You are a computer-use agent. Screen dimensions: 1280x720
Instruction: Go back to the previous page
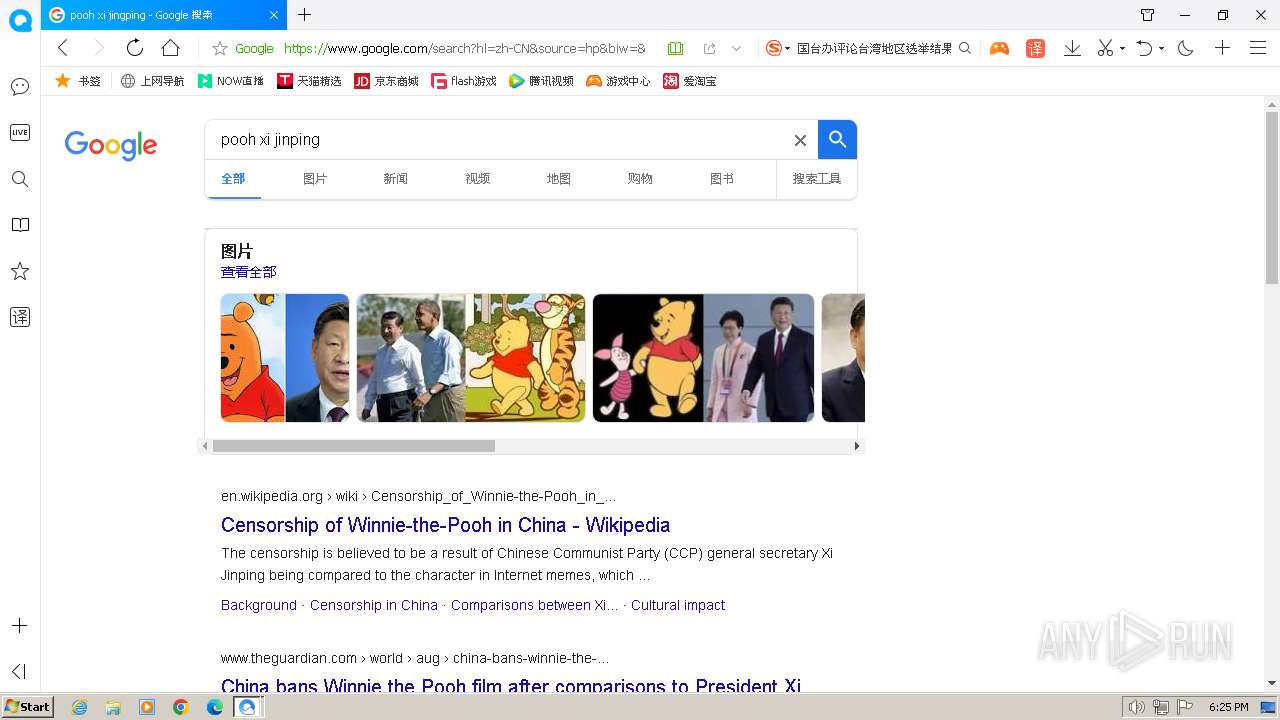pos(62,48)
